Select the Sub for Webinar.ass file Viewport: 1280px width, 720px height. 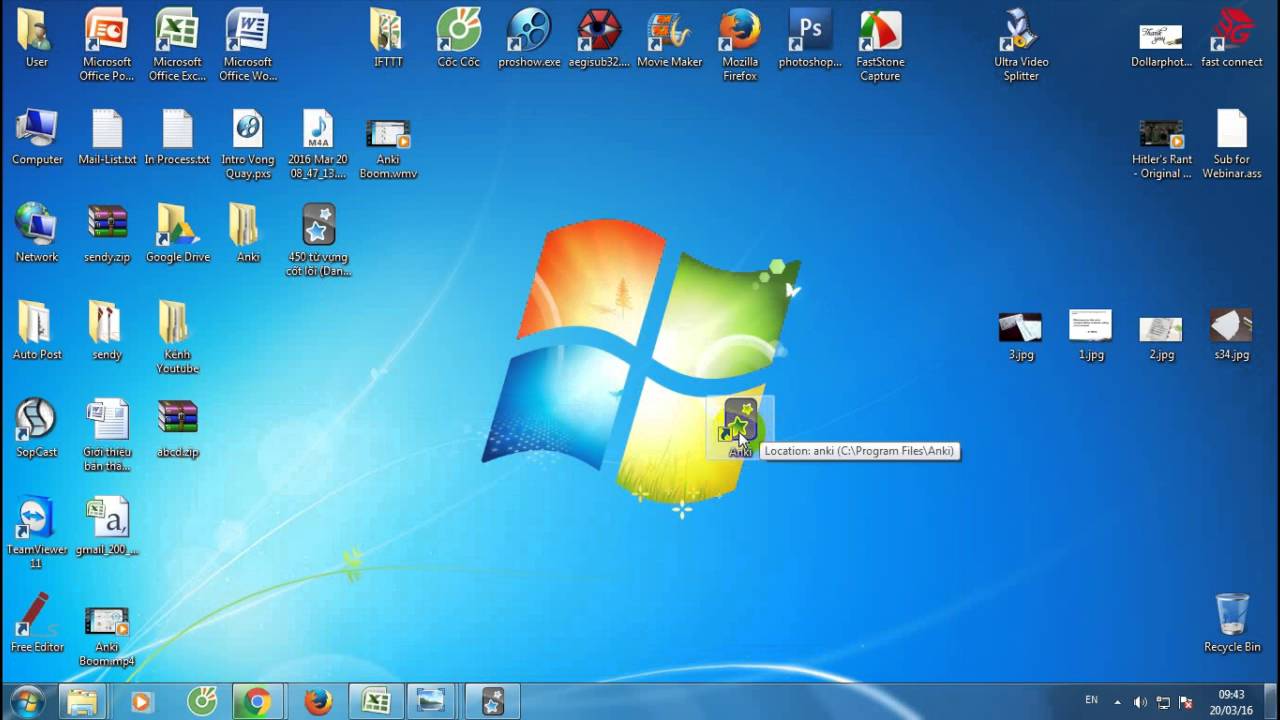coord(1232,144)
